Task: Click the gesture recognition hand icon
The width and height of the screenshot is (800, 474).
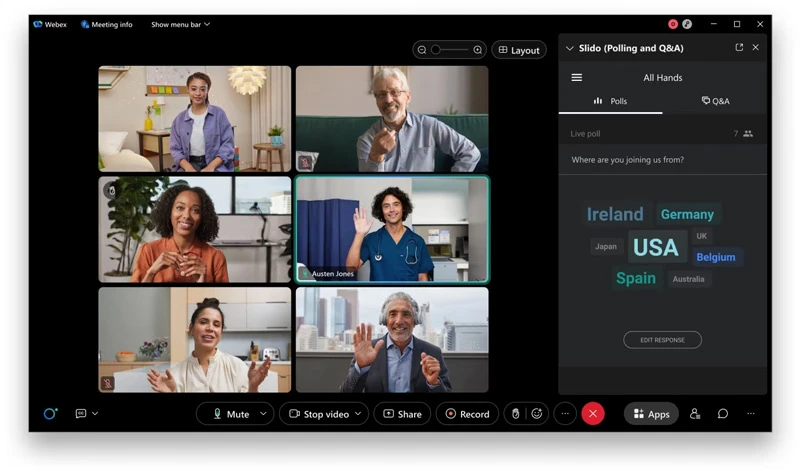Action: click(516, 414)
